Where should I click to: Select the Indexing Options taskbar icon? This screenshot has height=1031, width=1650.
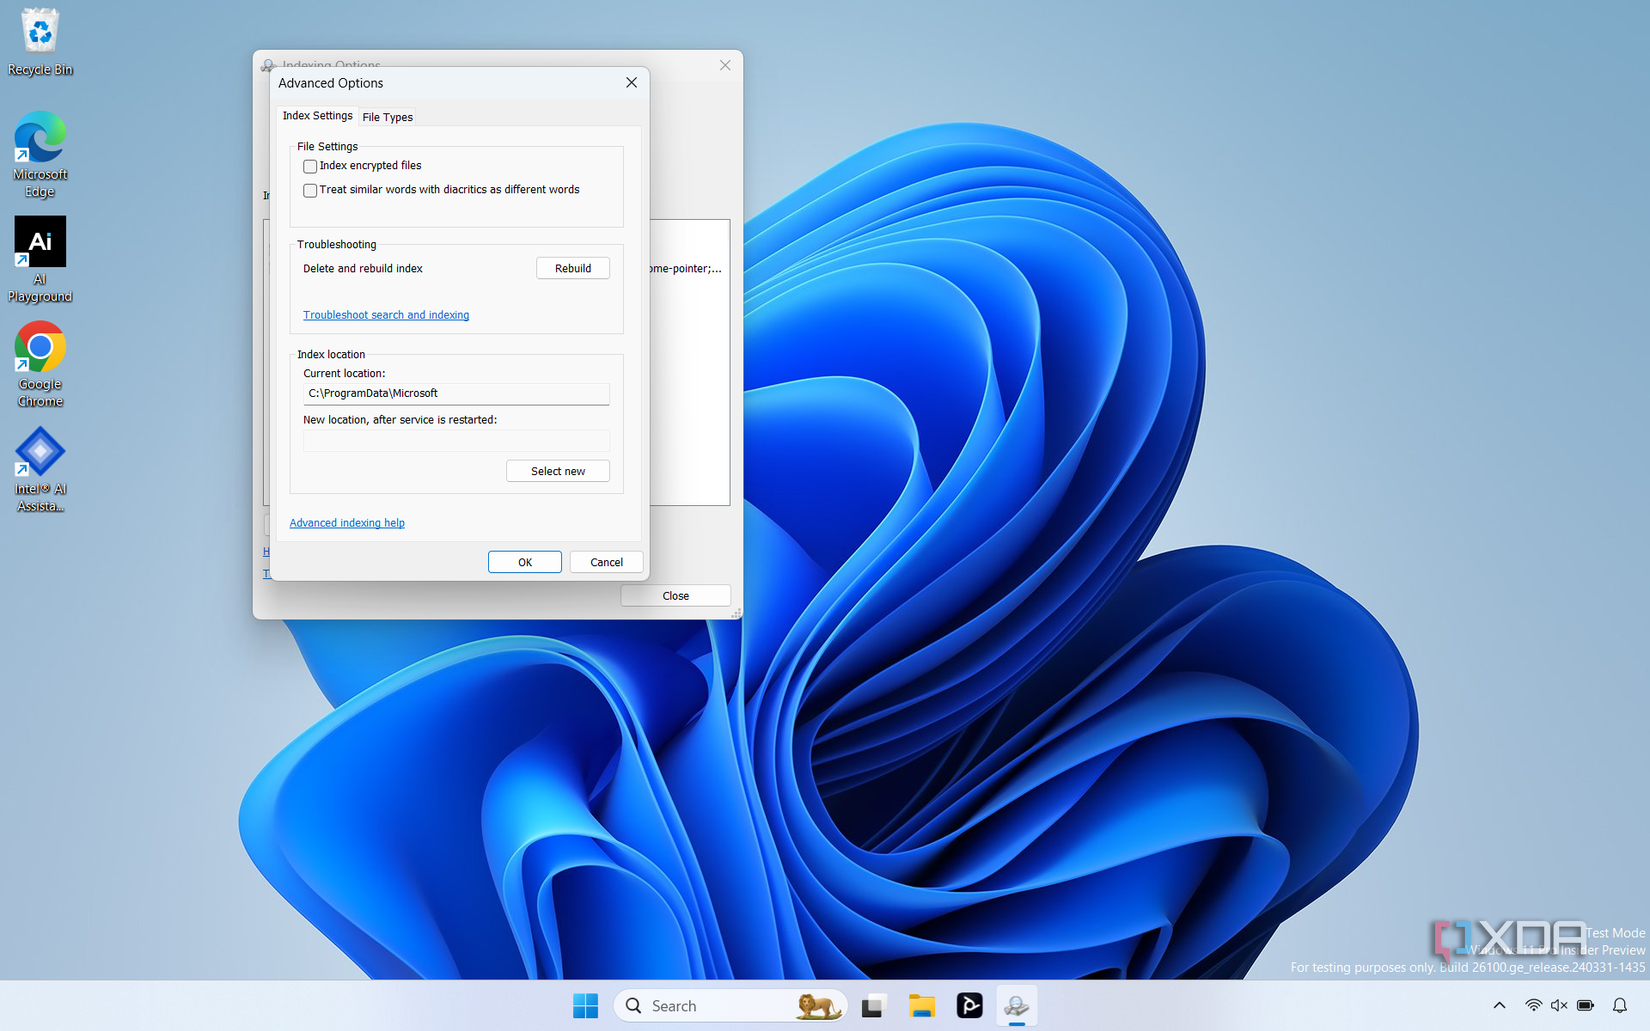tap(1017, 1005)
